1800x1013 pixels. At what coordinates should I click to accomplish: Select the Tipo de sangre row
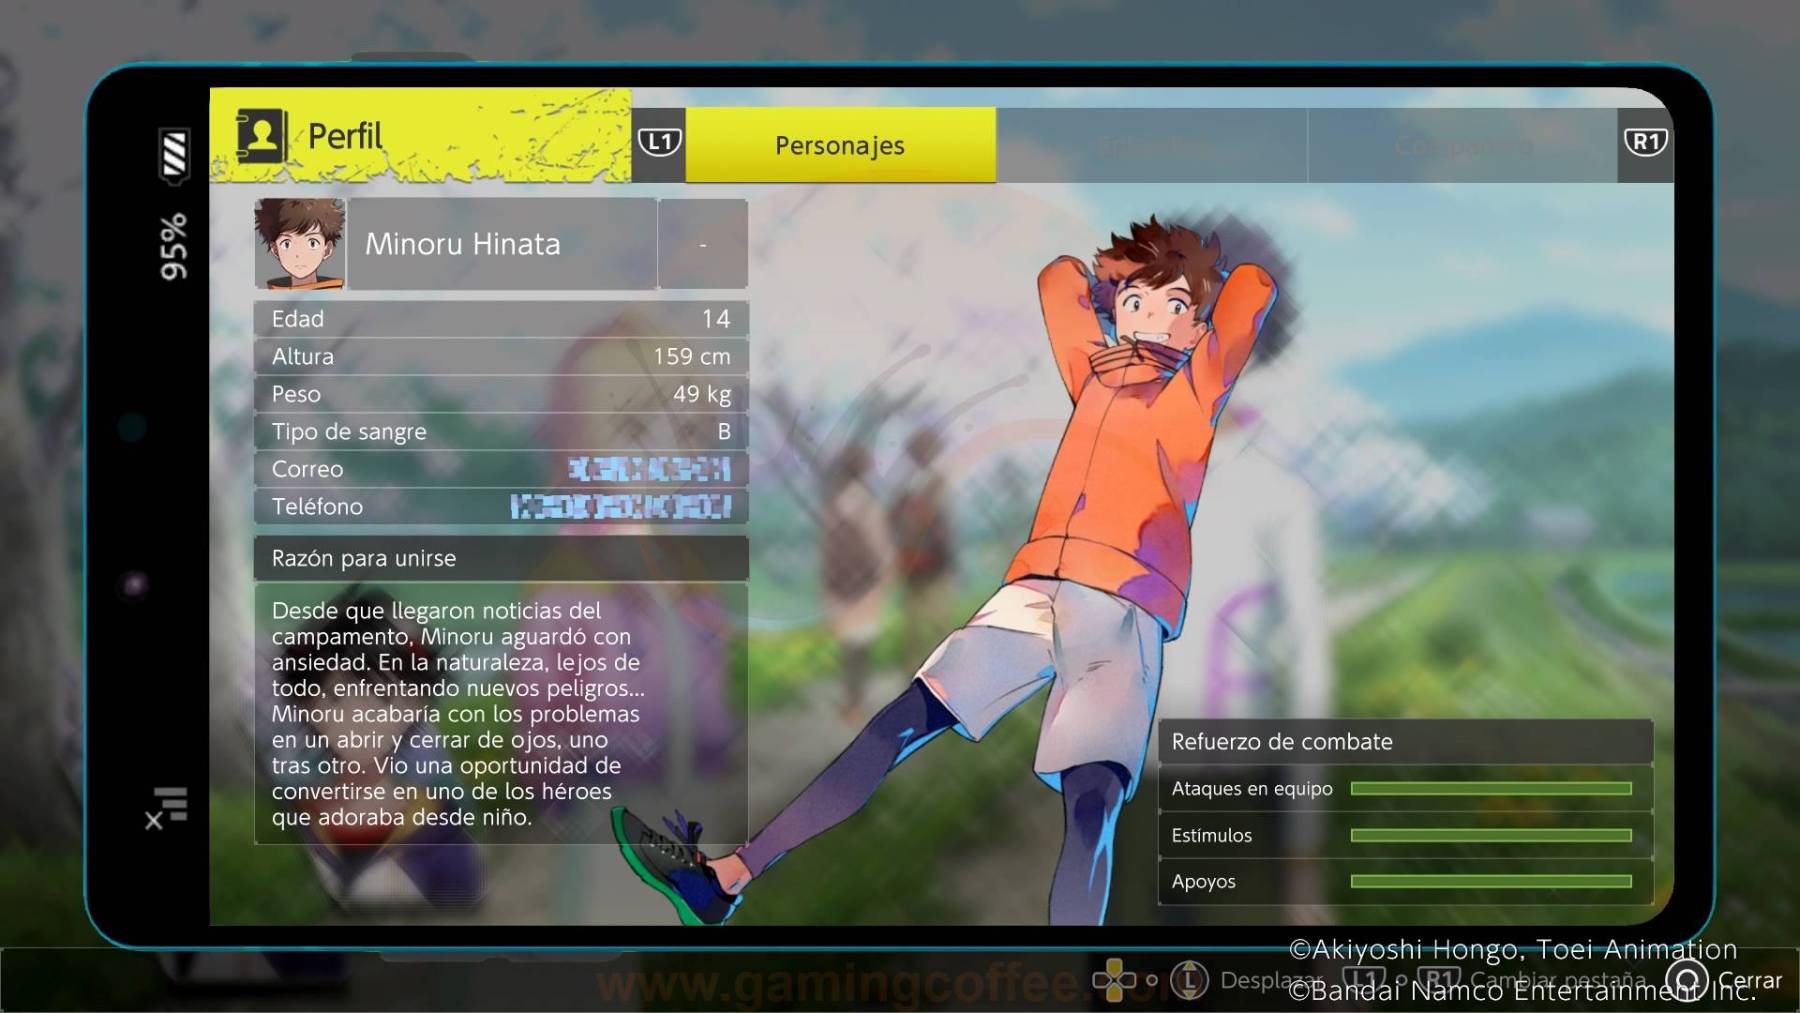(501, 432)
